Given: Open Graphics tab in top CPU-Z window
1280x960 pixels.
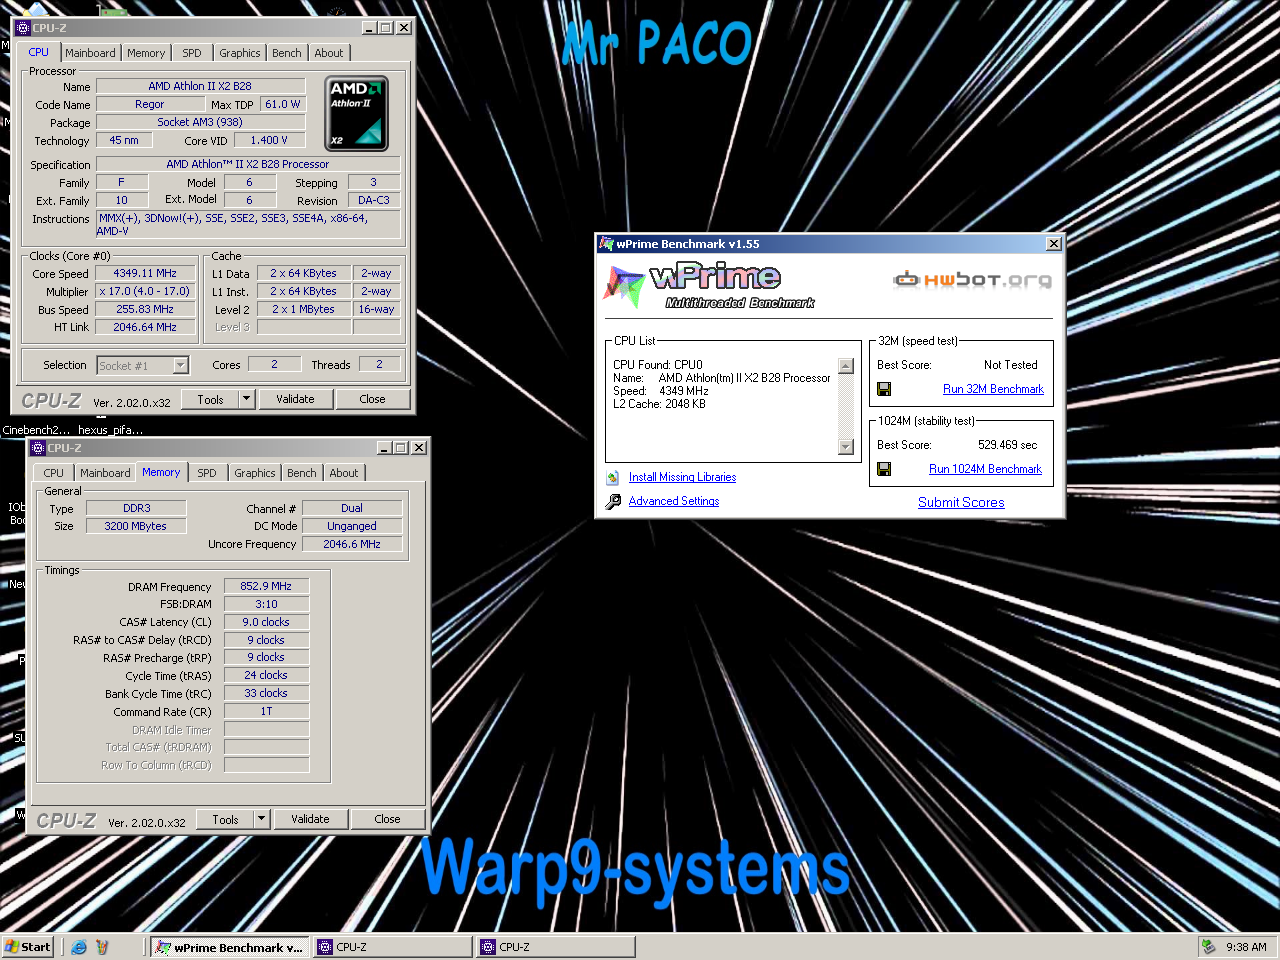Looking at the screenshot, I should (240, 53).
